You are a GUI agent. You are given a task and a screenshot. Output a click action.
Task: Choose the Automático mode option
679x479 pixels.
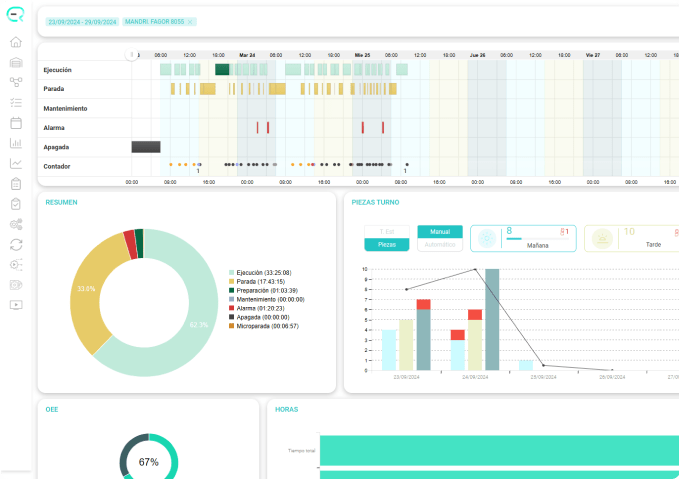pyautogui.click(x=440, y=245)
